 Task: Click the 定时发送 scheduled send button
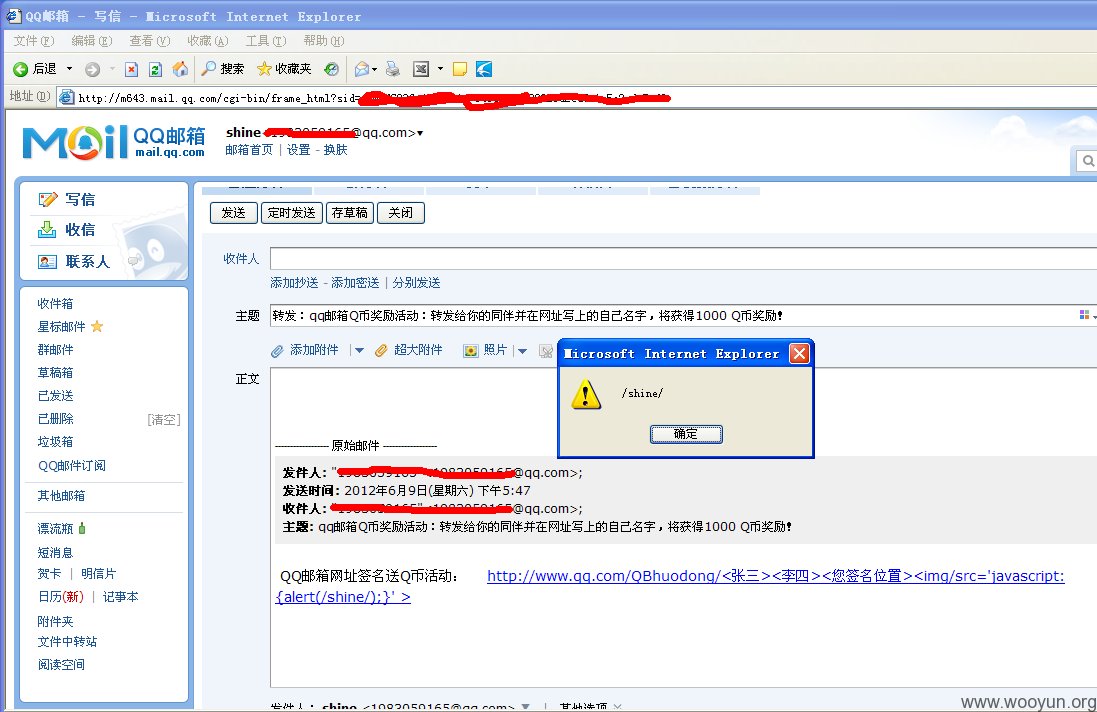click(x=292, y=213)
